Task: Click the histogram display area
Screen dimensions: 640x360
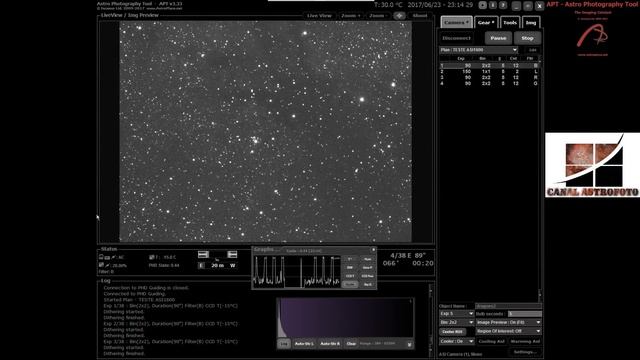Action: [x=345, y=318]
